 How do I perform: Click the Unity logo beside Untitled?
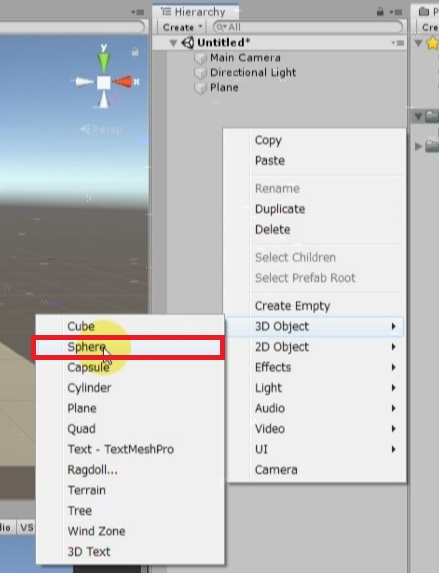188,43
